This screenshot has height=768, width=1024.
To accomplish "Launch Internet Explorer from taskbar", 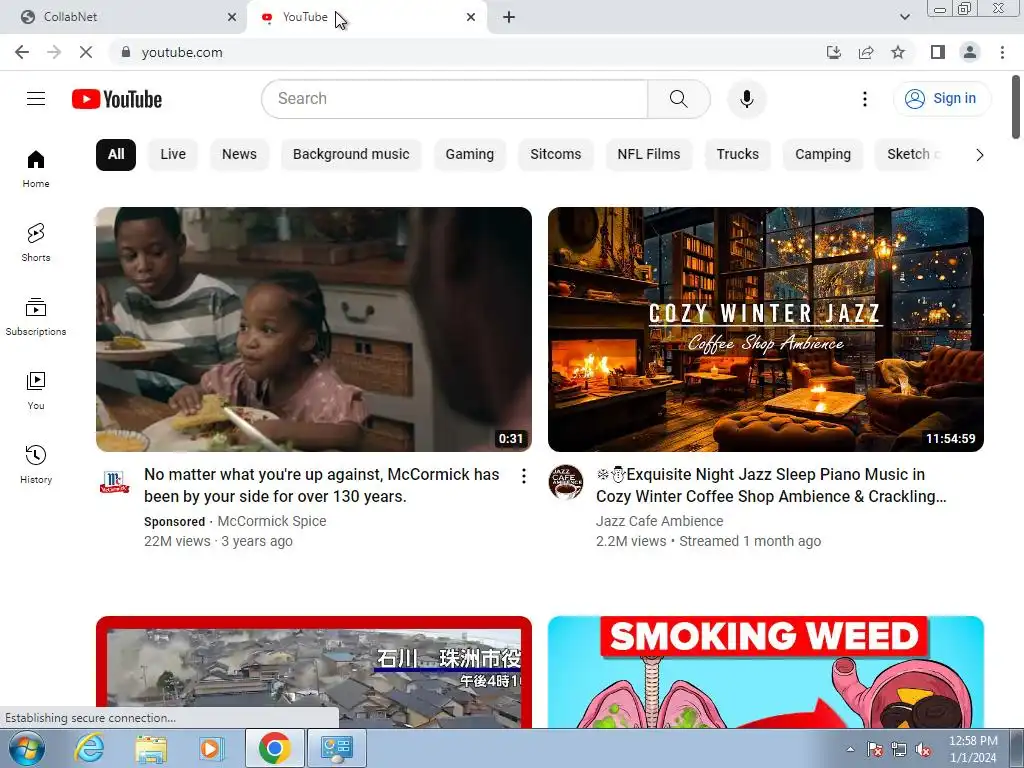I will coord(89,748).
